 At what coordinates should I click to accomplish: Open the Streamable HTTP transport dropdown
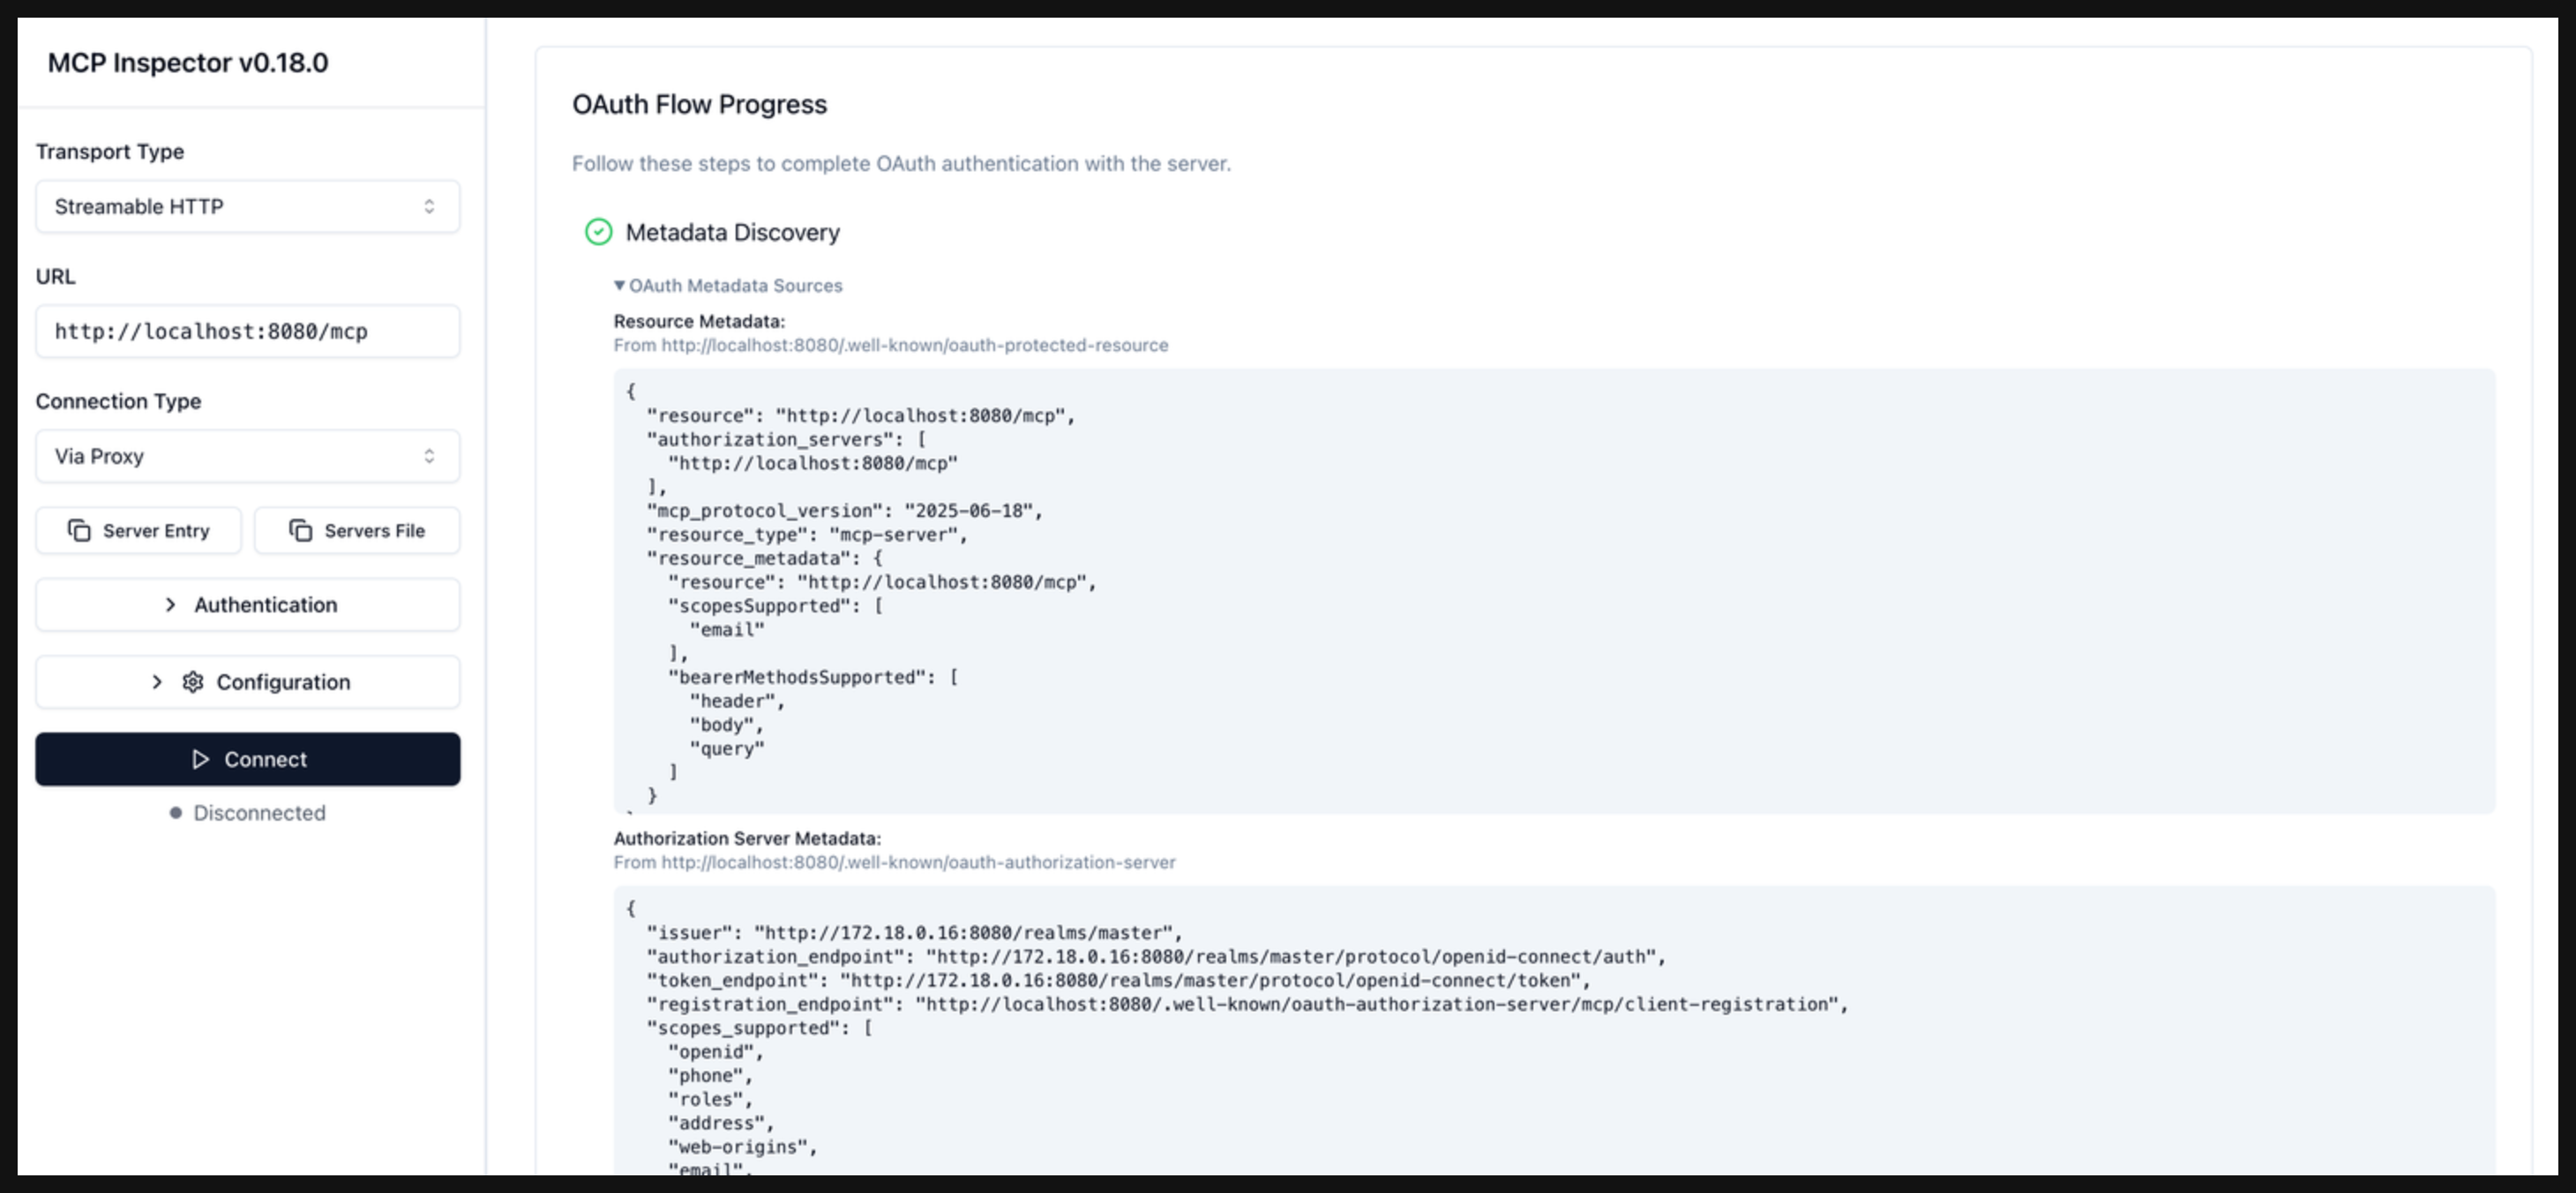pos(247,206)
